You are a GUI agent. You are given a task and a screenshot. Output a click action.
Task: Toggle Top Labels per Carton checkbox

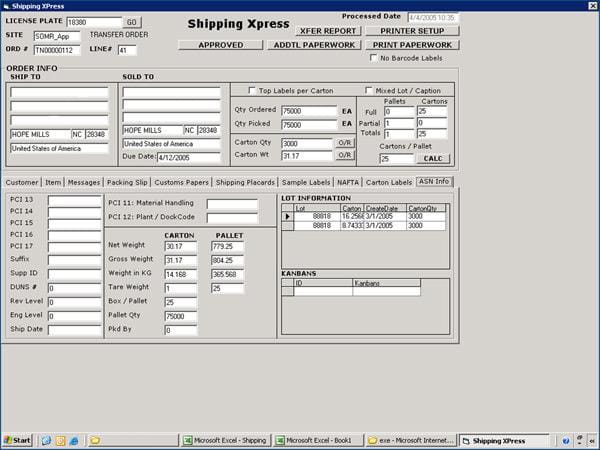[252, 91]
